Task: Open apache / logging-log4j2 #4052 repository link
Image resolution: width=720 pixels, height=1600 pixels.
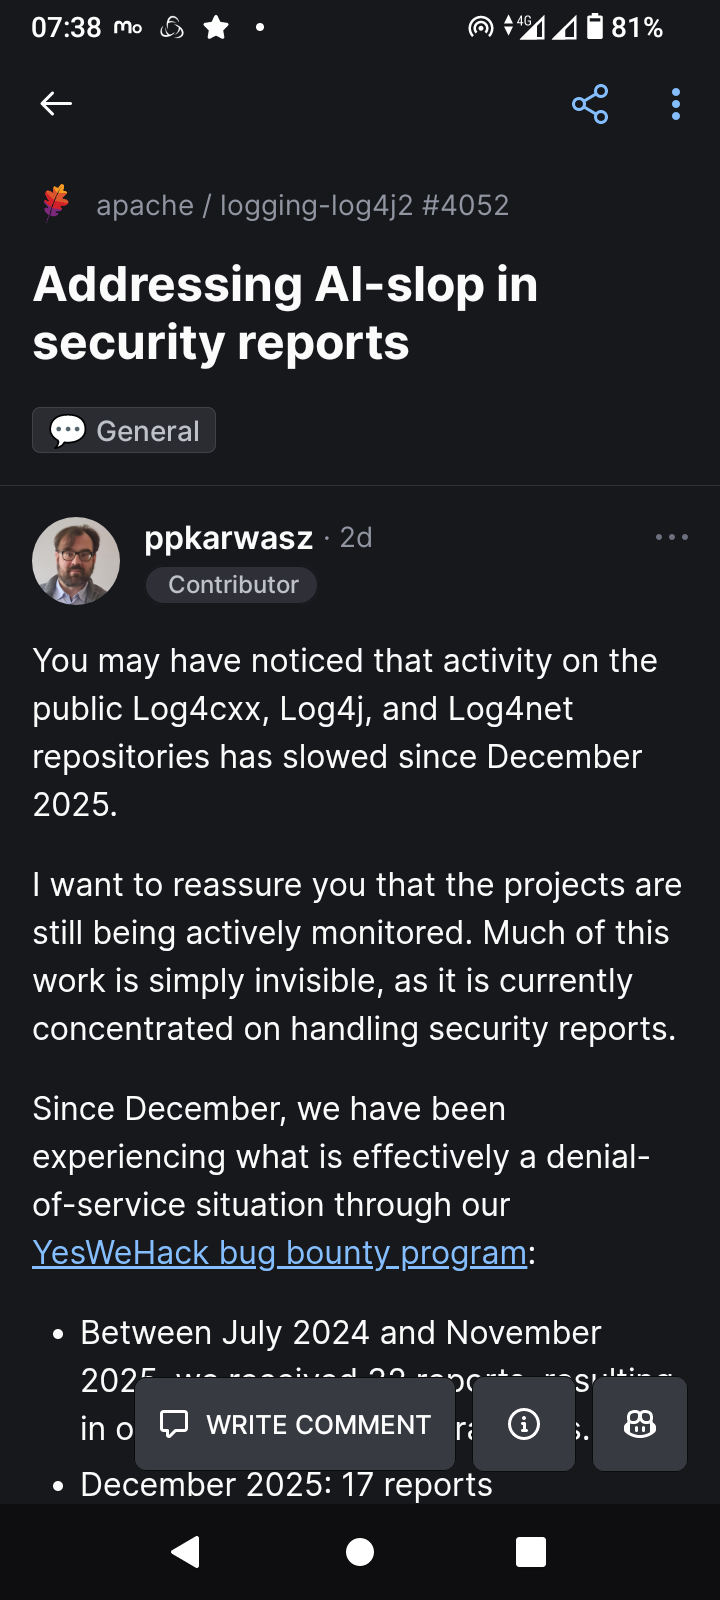Action: 302,205
